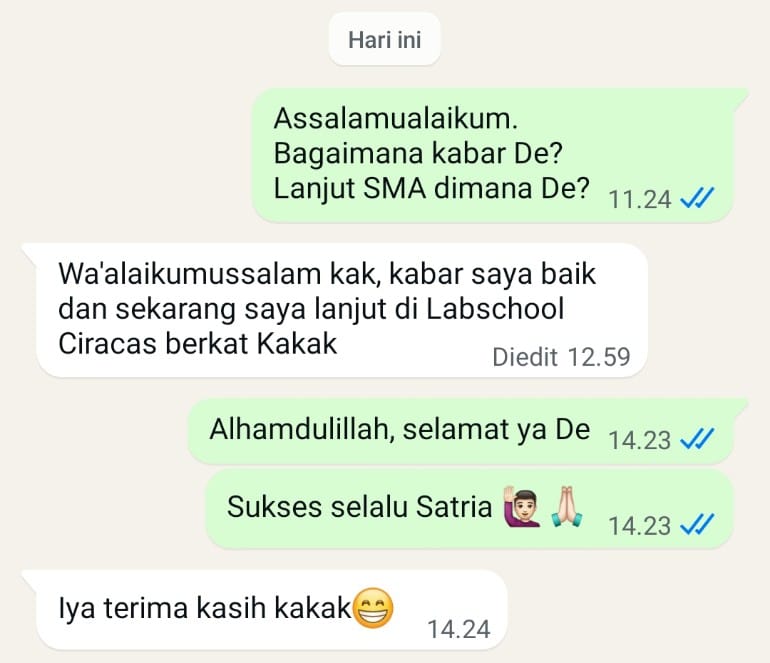Screen dimensions: 770x663
Task: Click the 14.23 timestamp beside the emojis
Action: (x=639, y=526)
